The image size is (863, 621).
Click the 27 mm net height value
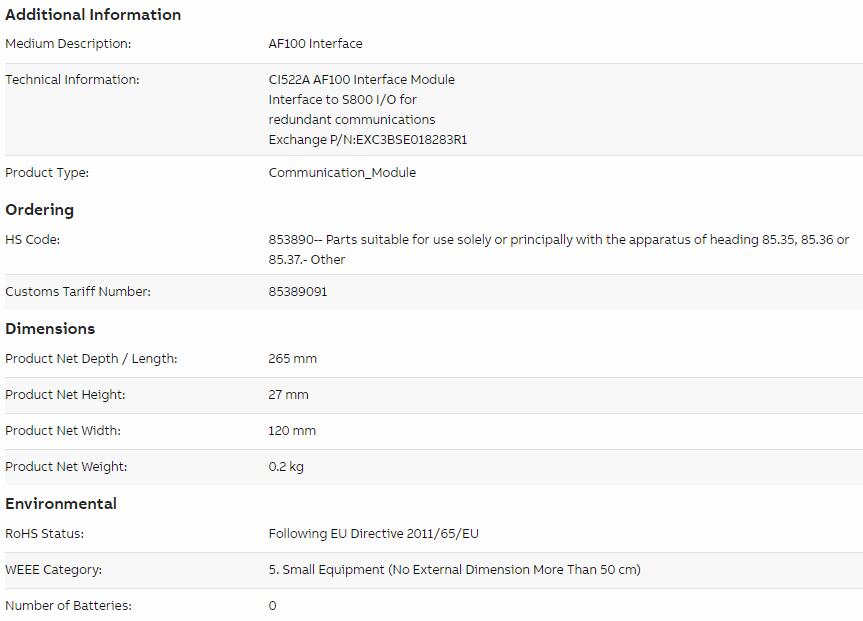[288, 395]
